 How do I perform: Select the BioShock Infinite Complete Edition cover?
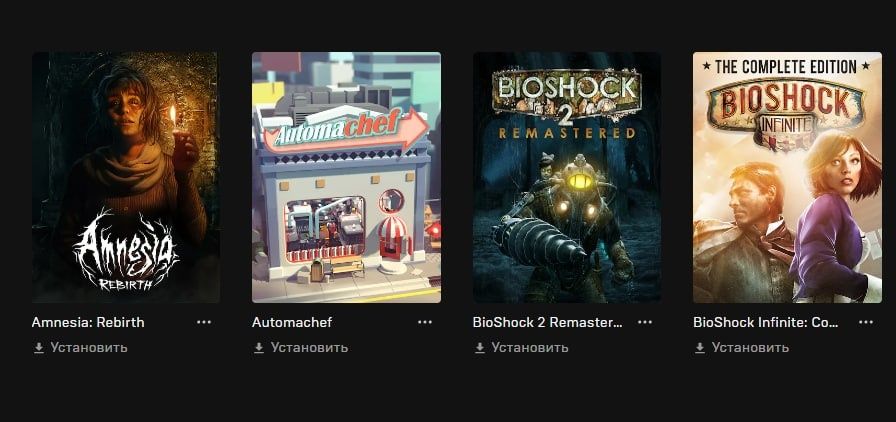coord(787,177)
